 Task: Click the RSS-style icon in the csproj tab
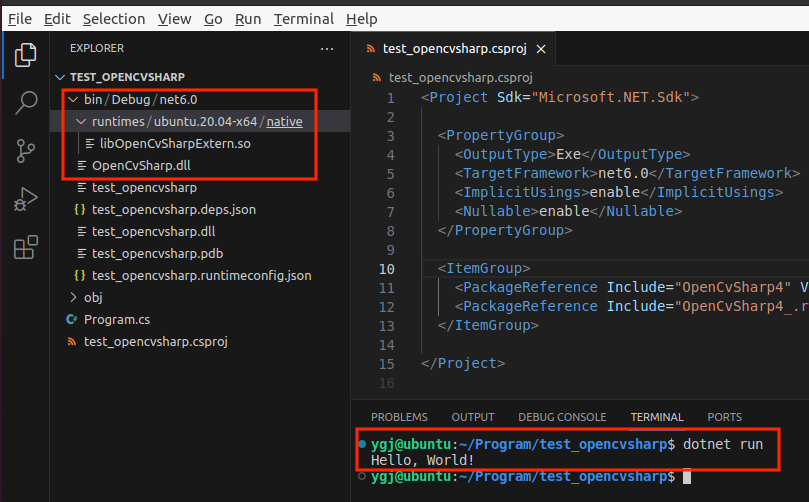(x=370, y=48)
